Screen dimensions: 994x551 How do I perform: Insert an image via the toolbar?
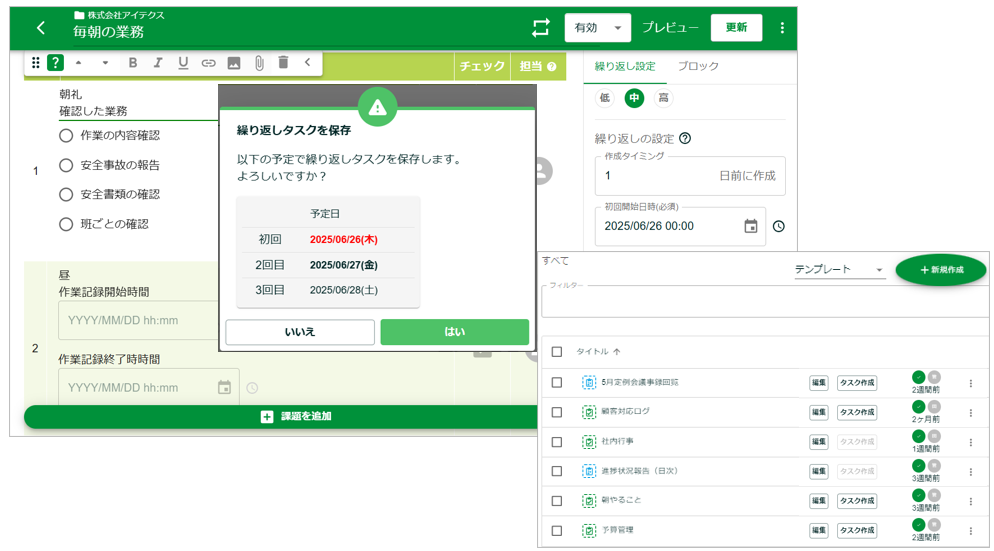[233, 63]
